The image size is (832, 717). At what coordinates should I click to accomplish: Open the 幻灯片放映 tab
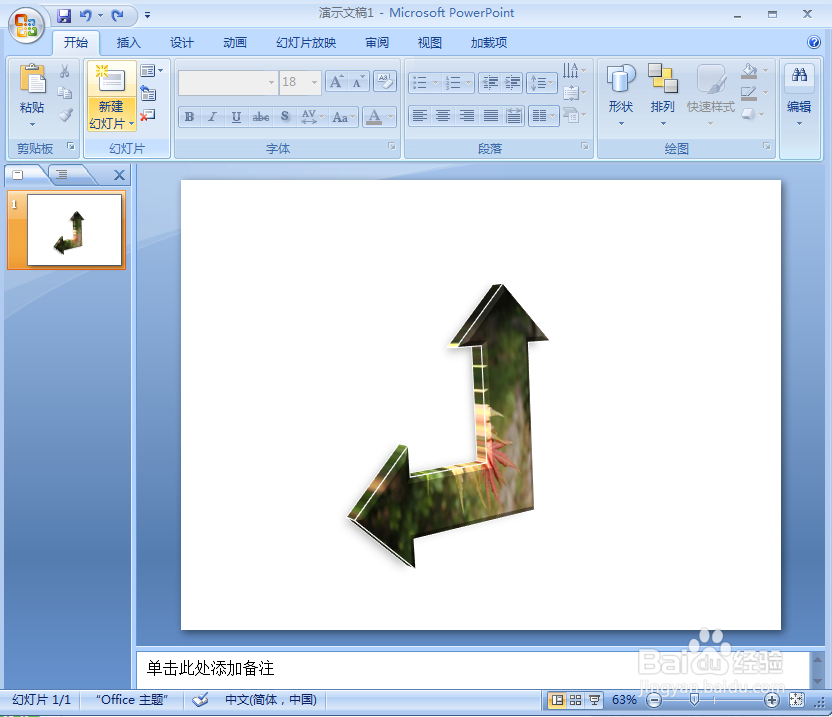coord(306,42)
